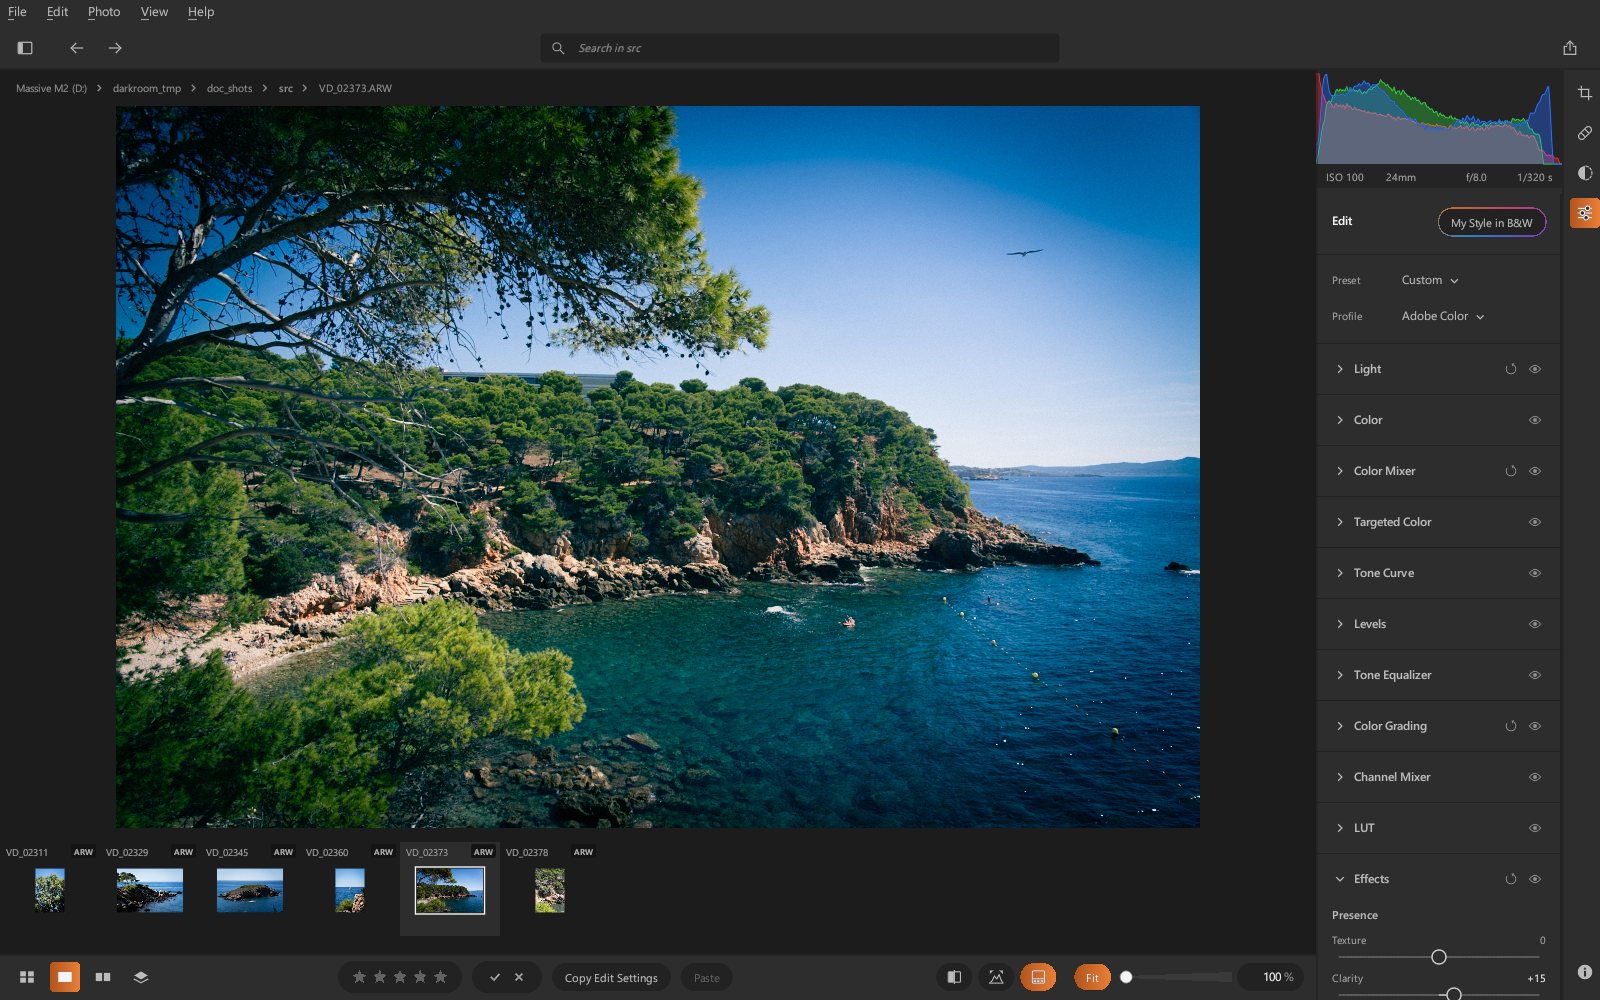The image size is (1600, 1000).
Task: Click the Fit zoom button
Action: [x=1092, y=977]
